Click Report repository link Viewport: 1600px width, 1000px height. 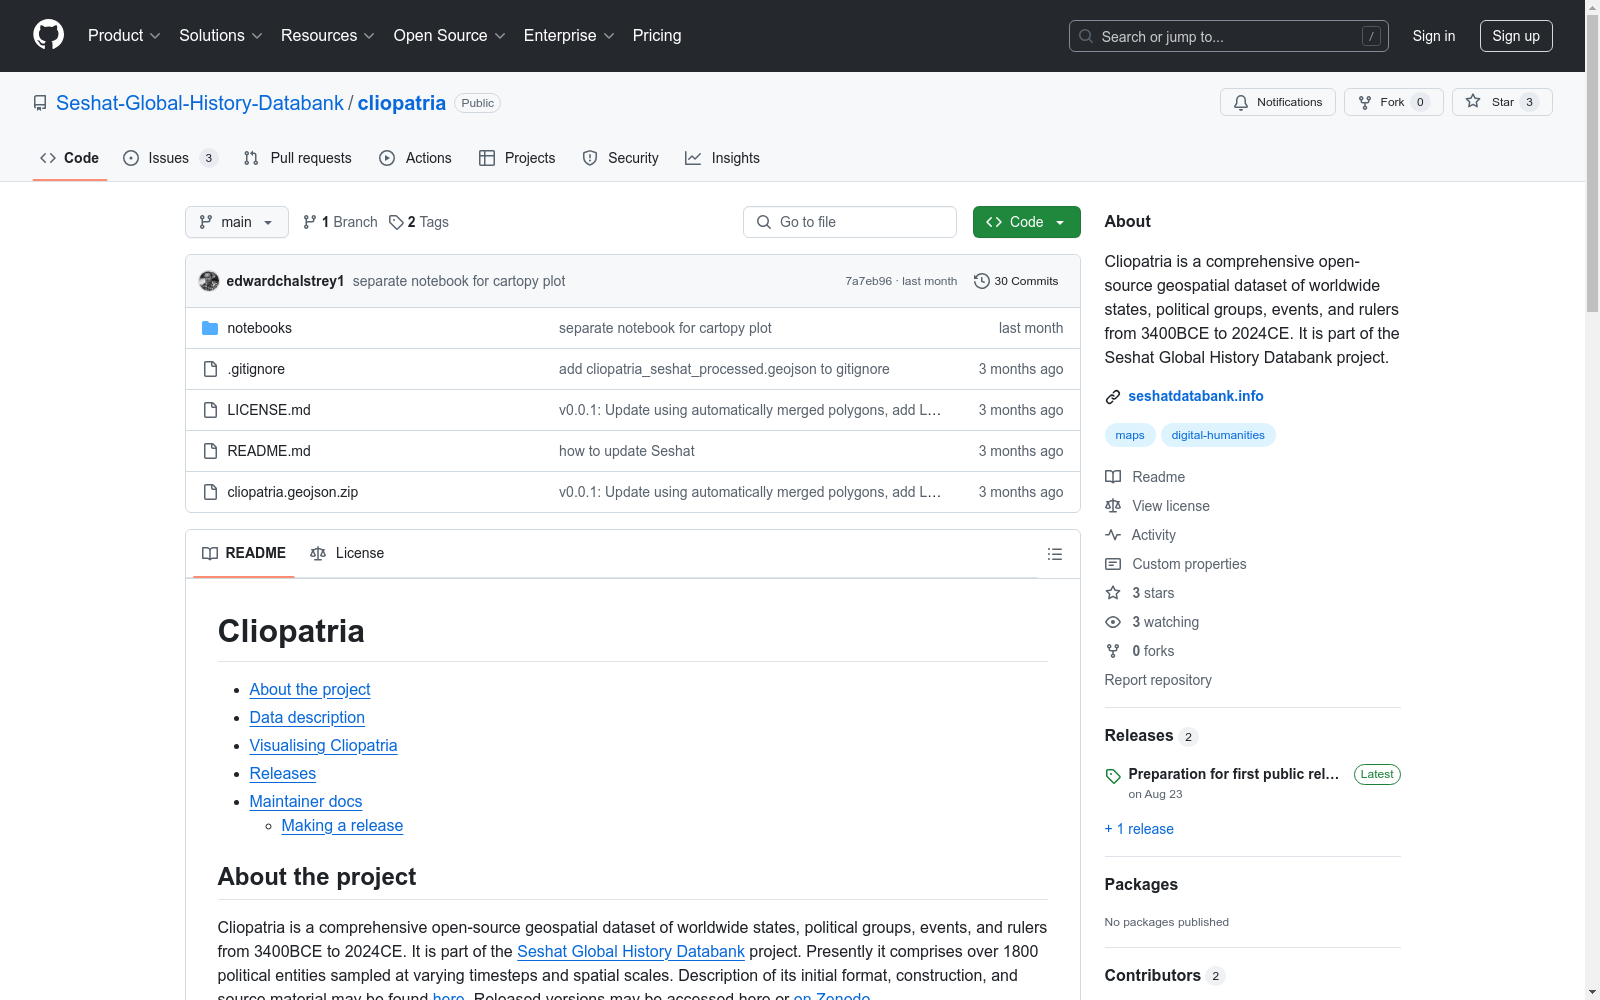coord(1158,680)
